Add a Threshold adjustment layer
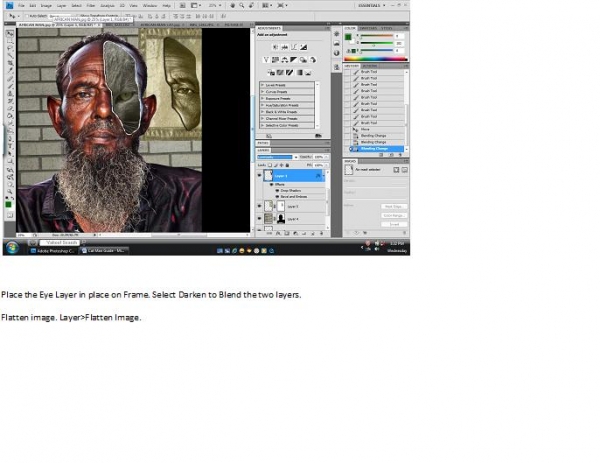Screen dimensions: 600x463 click(290, 72)
